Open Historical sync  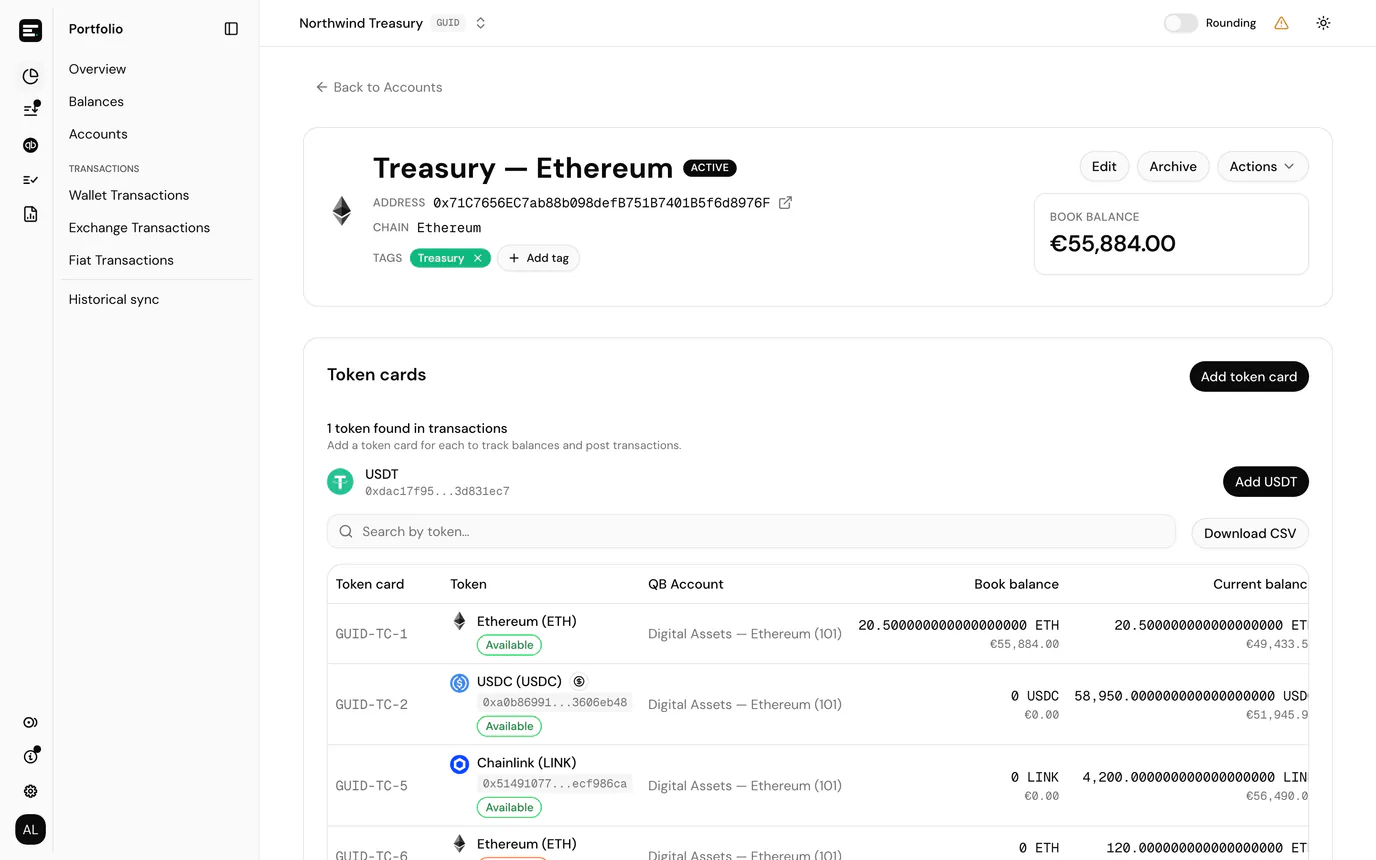(114, 299)
